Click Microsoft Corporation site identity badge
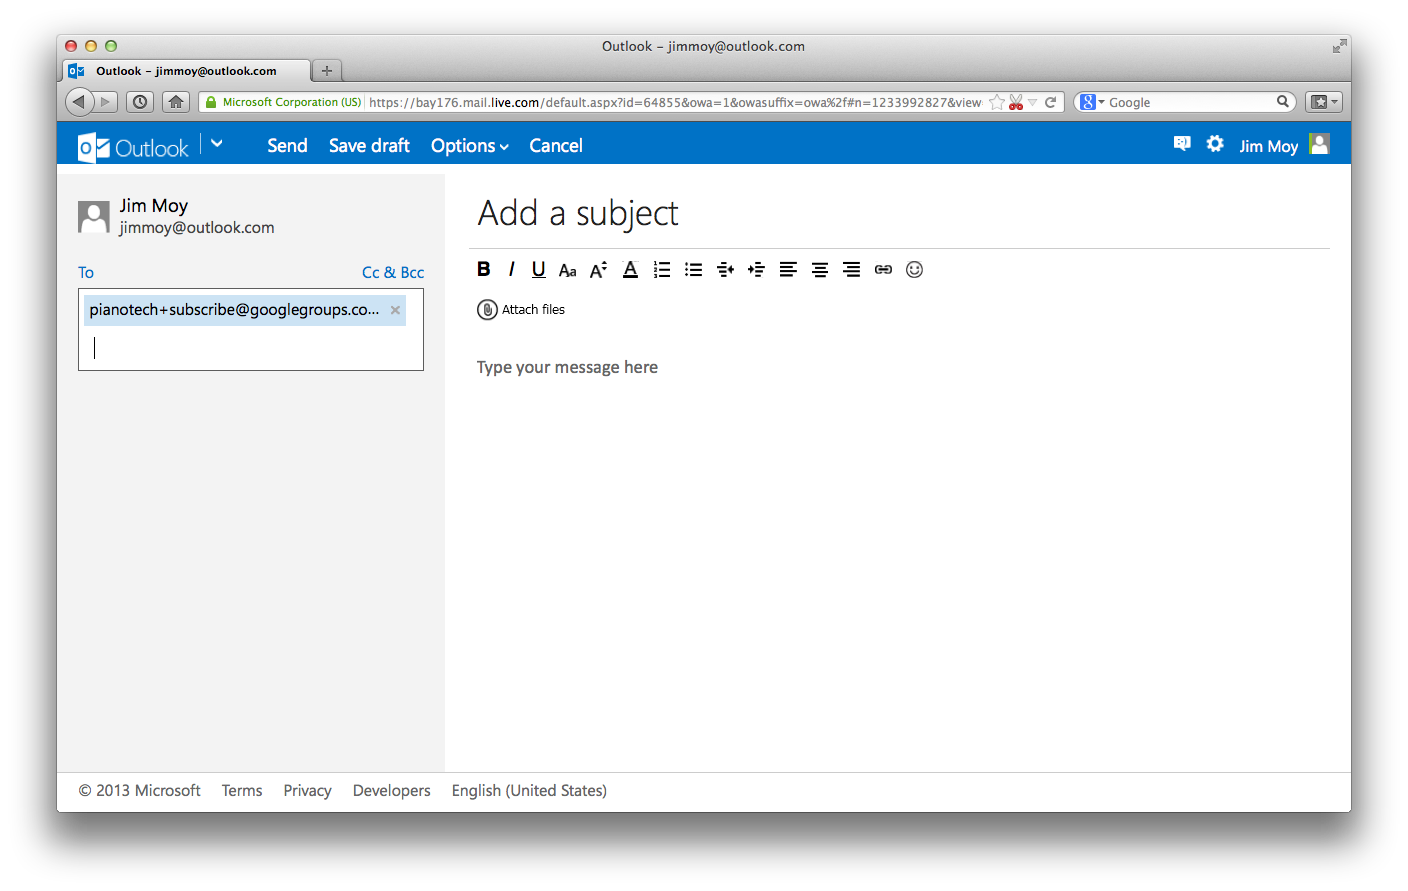1408x891 pixels. (282, 102)
